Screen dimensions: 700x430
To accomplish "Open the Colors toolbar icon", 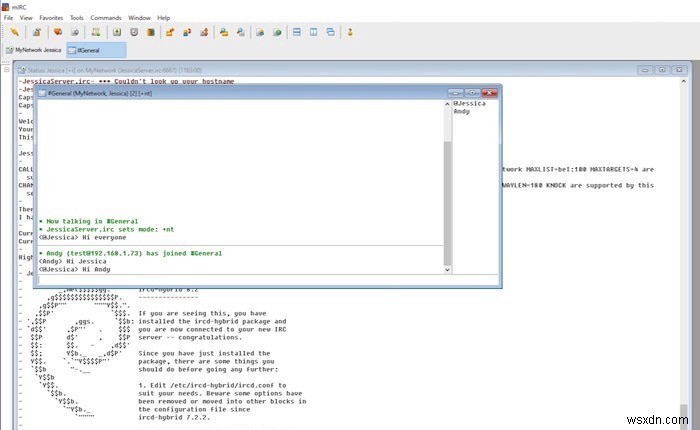I will (151, 31).
